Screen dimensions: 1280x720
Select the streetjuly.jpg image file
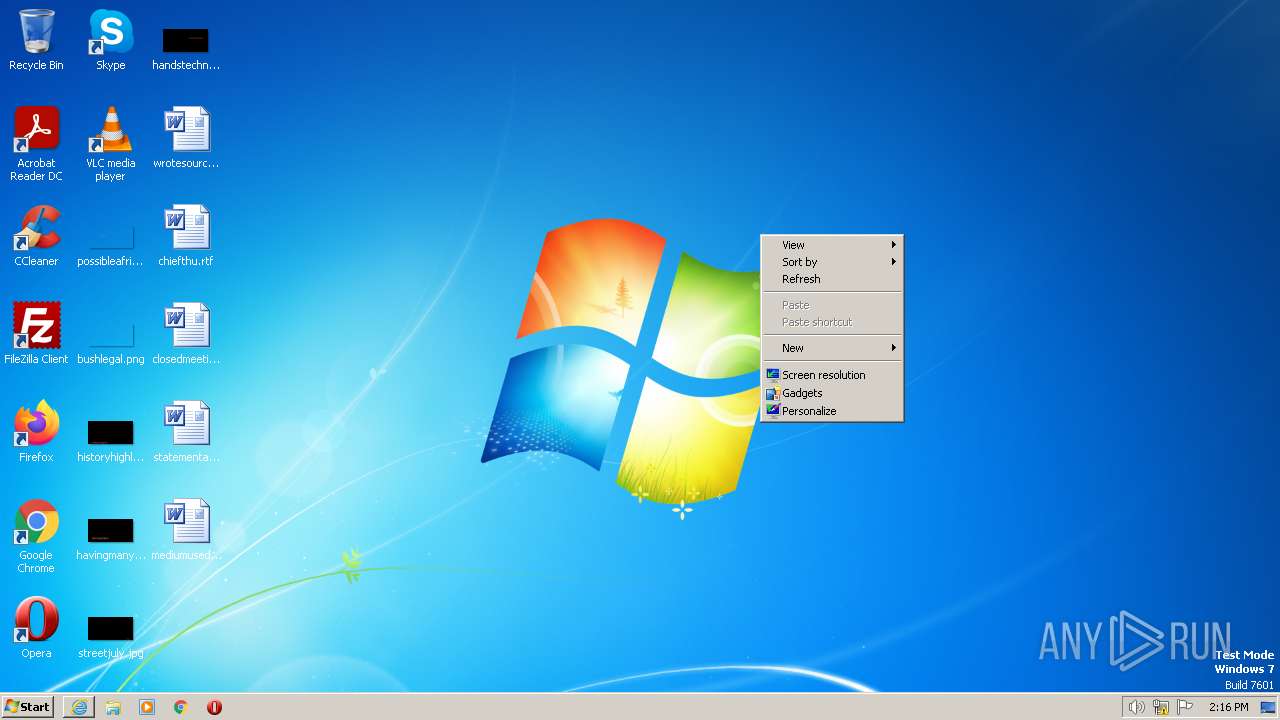(110, 638)
